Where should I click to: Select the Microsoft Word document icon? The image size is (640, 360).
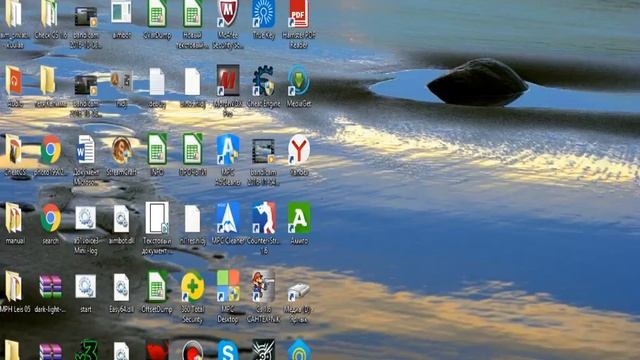click(x=86, y=149)
